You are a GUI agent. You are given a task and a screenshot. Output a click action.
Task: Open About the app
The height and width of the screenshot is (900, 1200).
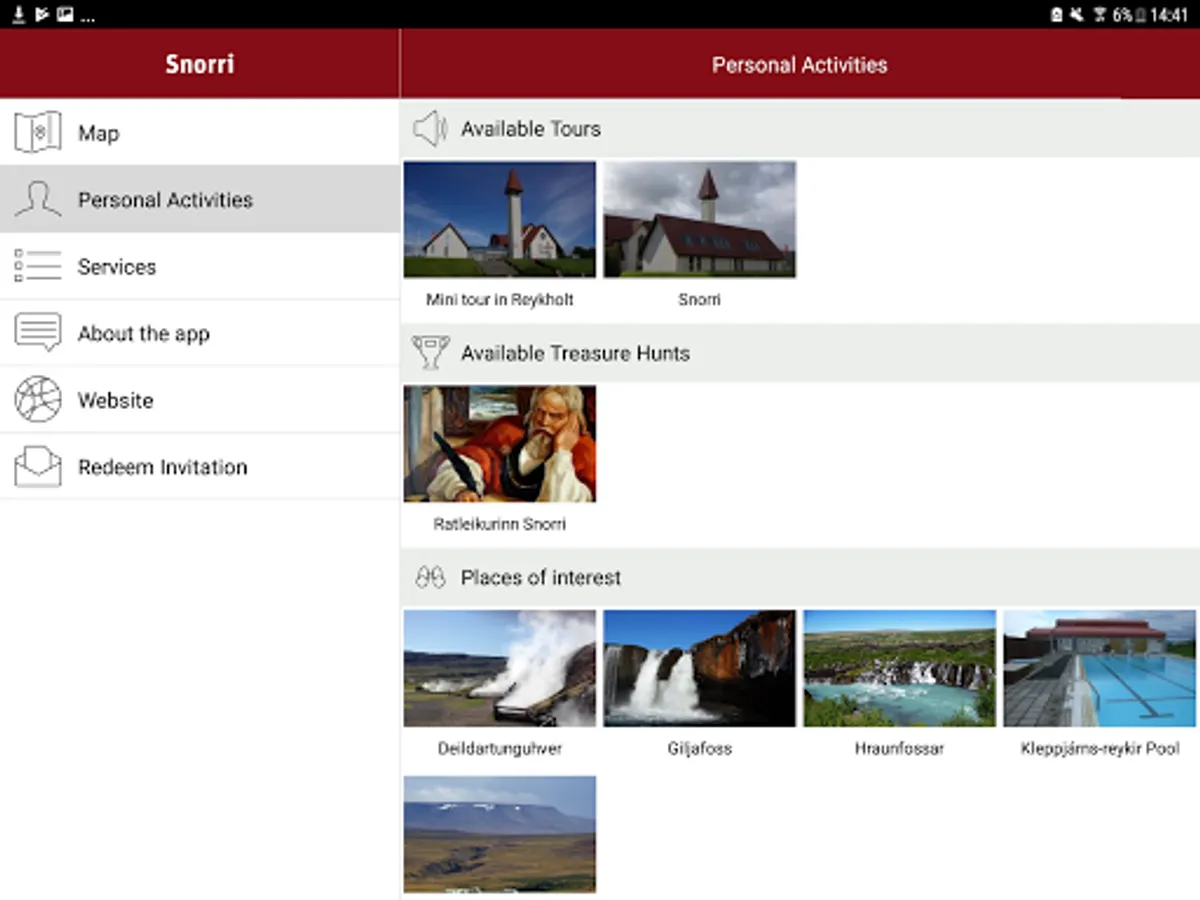(x=200, y=333)
